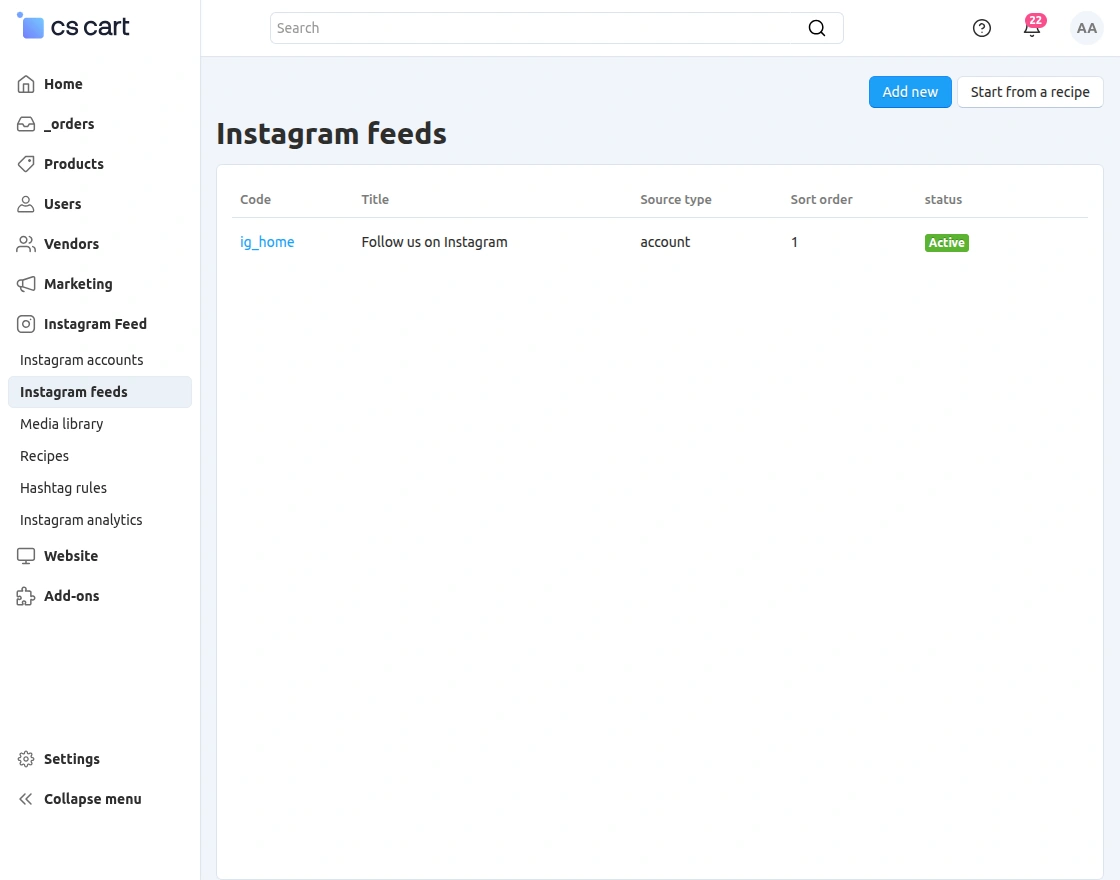Open Settings menu label
Viewport: 1120px width, 880px height.
click(x=71, y=759)
